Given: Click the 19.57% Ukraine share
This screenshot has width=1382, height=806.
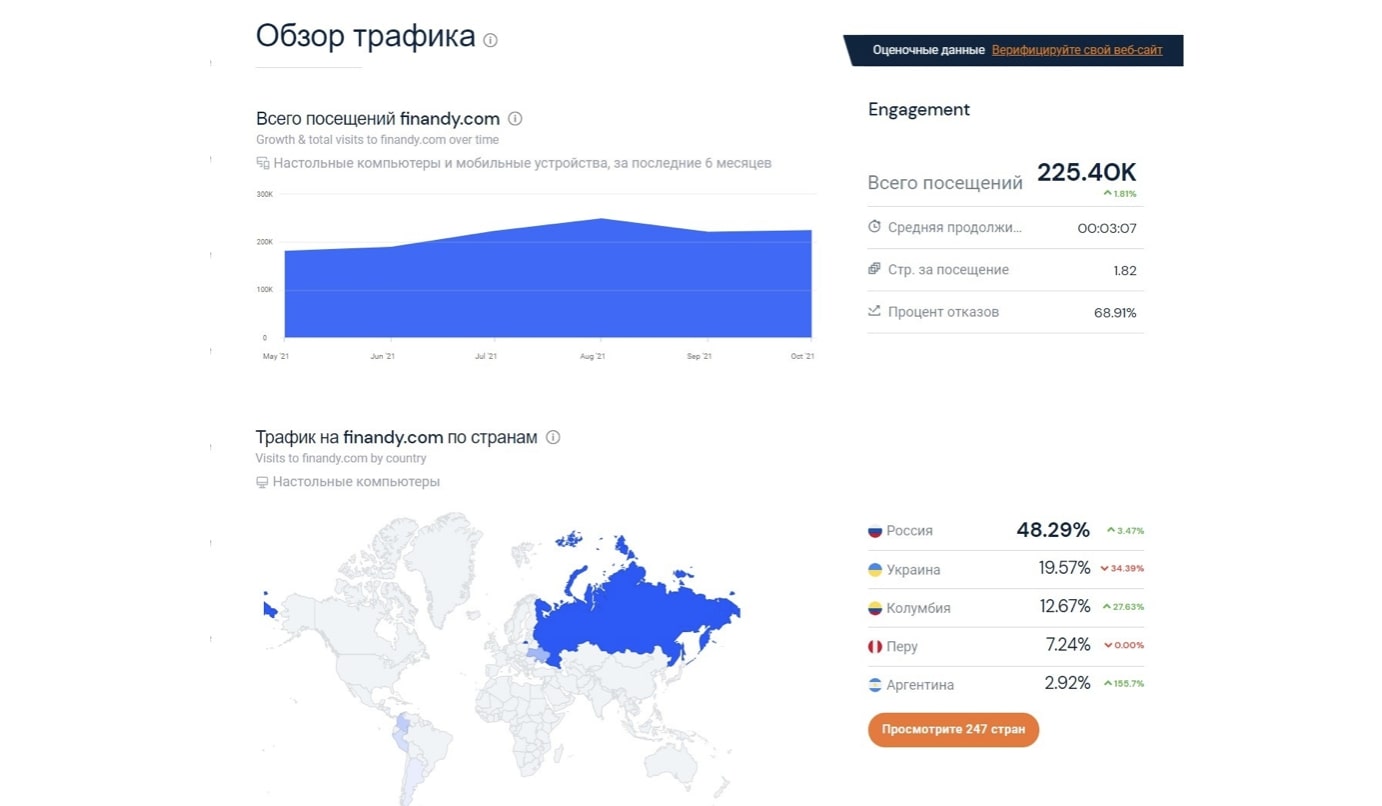Looking at the screenshot, I should point(1064,568).
